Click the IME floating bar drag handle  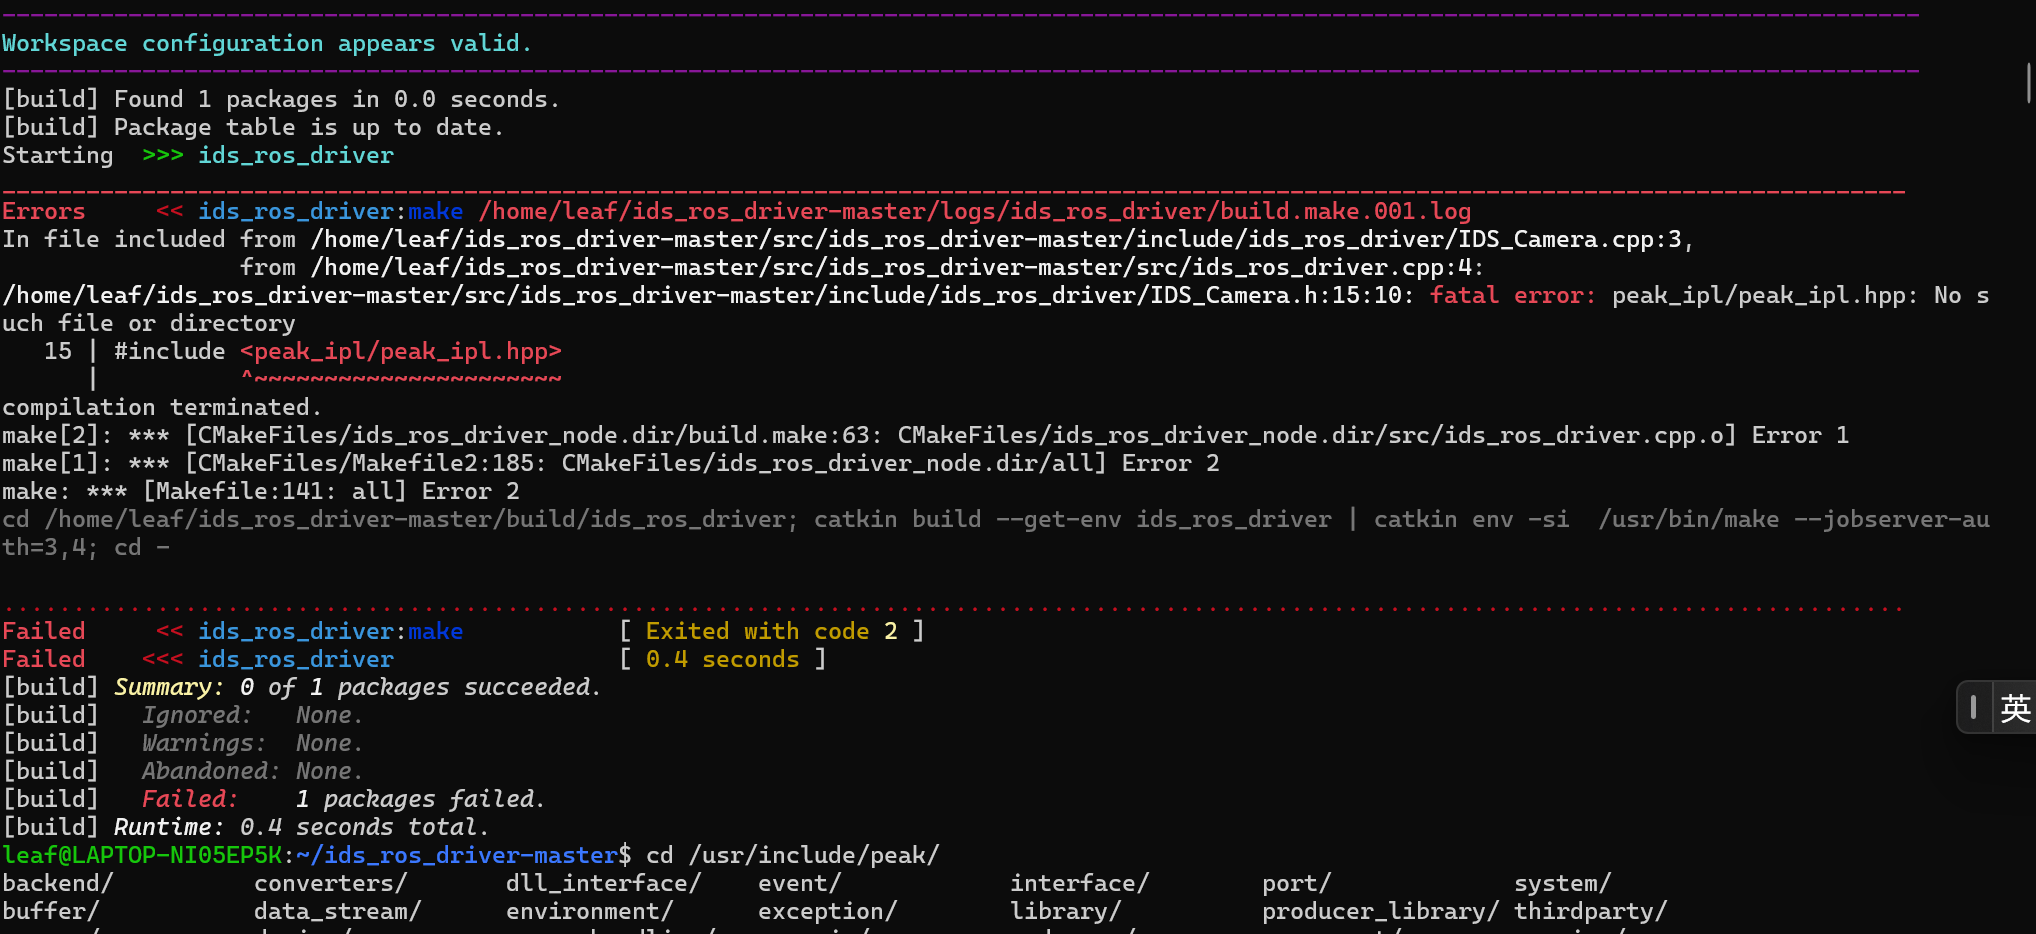[1973, 708]
